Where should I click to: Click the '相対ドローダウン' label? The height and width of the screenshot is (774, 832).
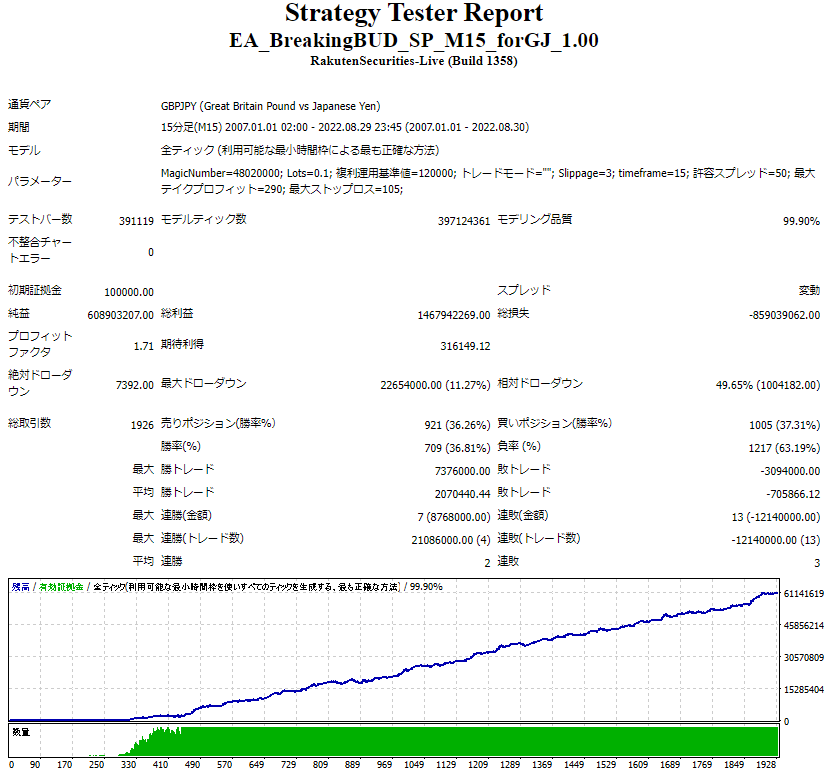pyautogui.click(x=540, y=383)
